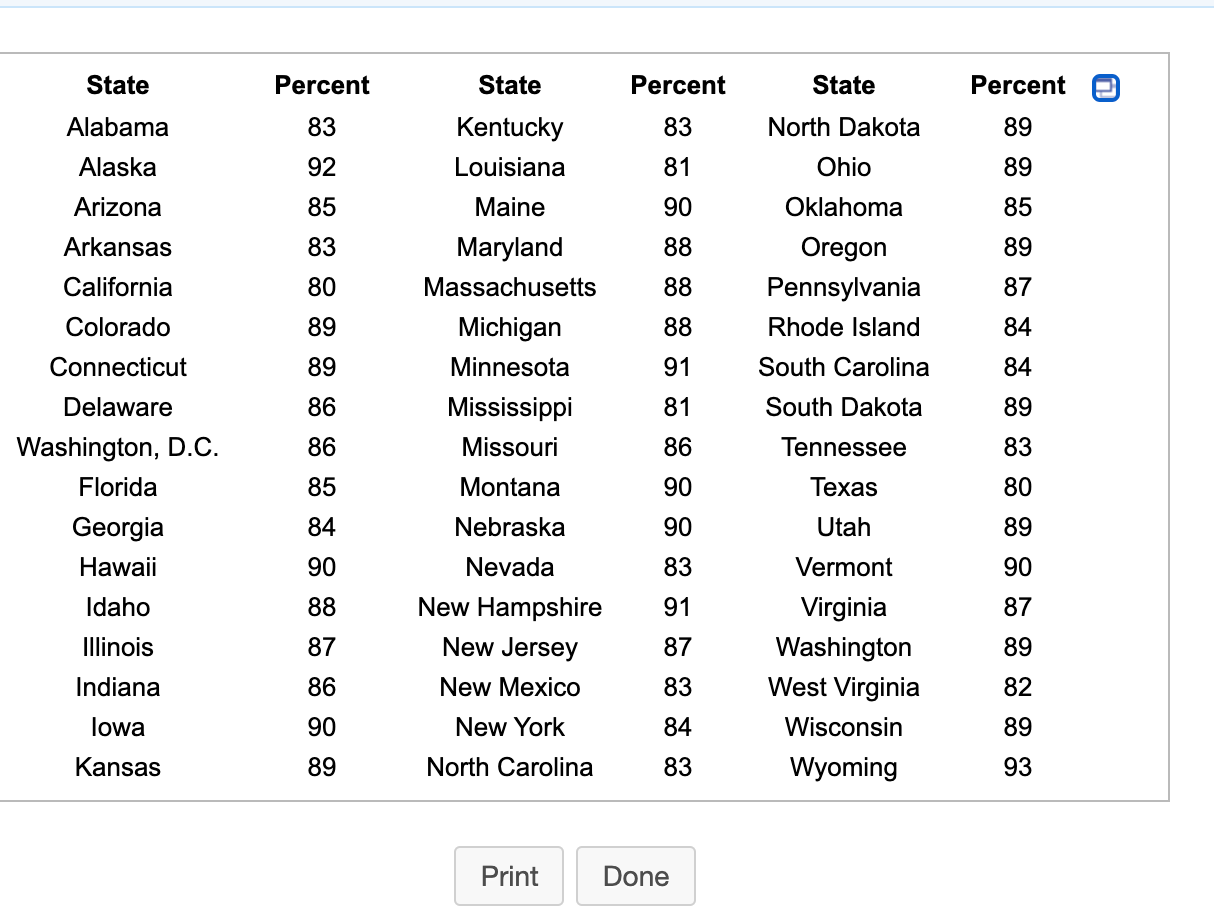1214x910 pixels.
Task: Click the Done button
Action: [636, 876]
